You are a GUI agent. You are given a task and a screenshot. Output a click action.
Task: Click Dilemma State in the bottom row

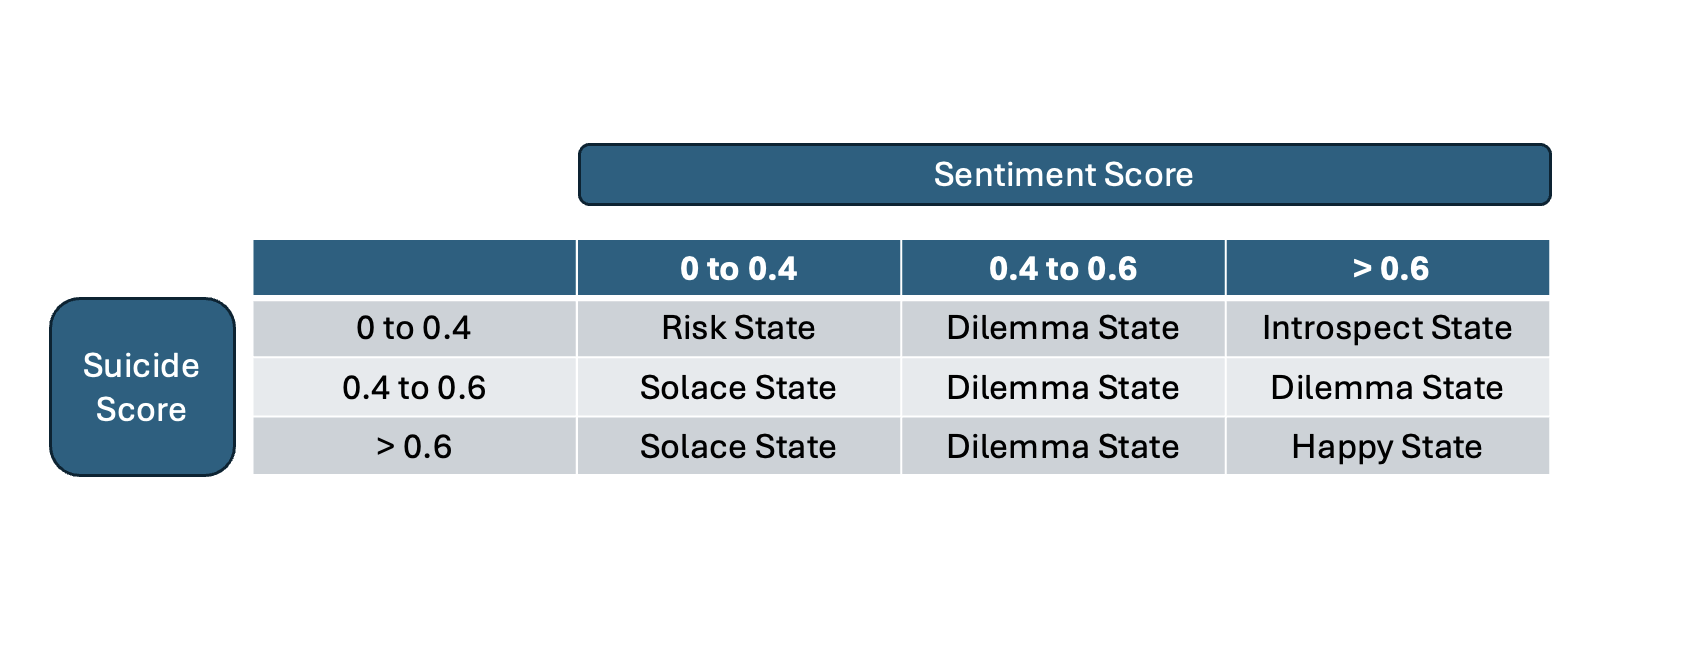pos(1063,447)
